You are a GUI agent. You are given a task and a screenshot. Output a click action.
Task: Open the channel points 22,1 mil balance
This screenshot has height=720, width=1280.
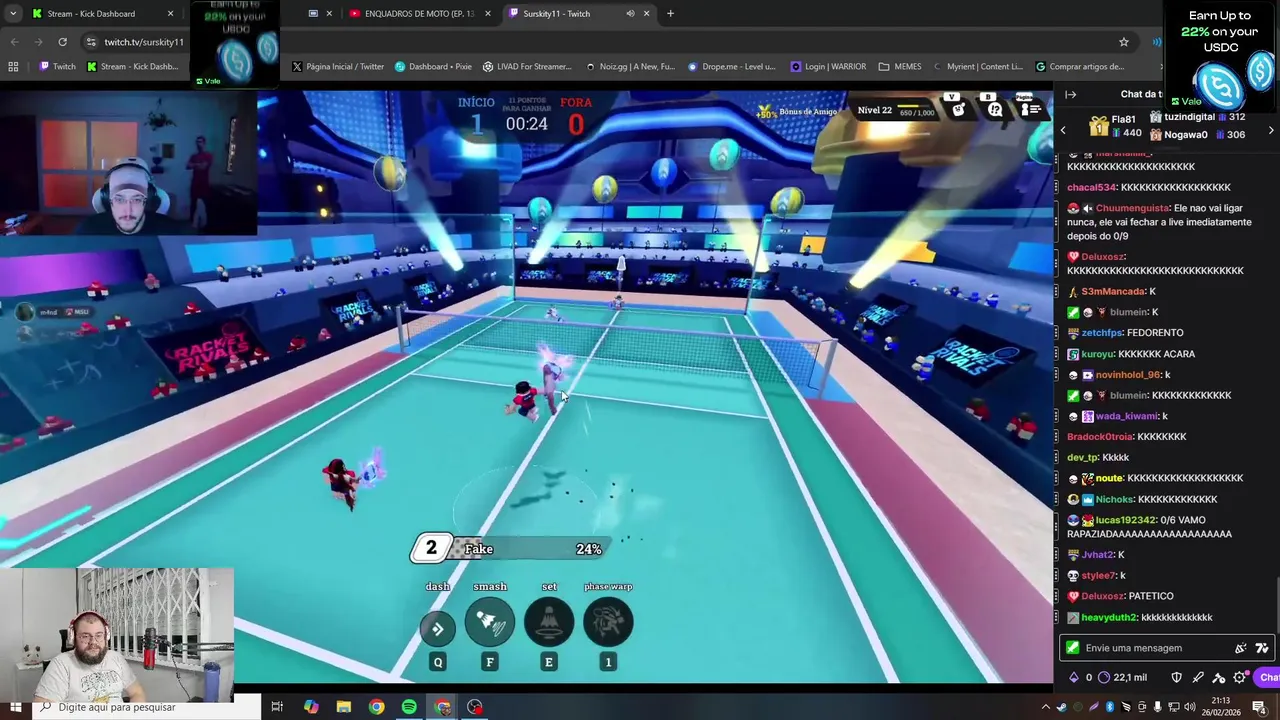1122,678
